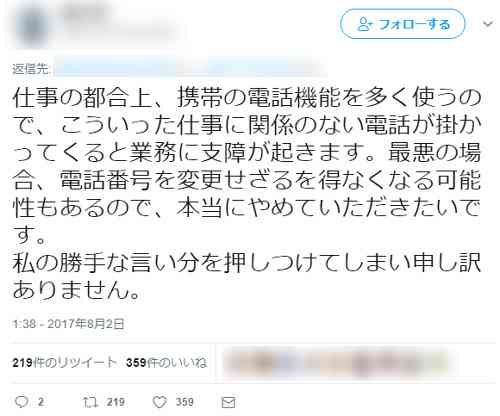Click the tweet's last line ありません。

click(76, 289)
